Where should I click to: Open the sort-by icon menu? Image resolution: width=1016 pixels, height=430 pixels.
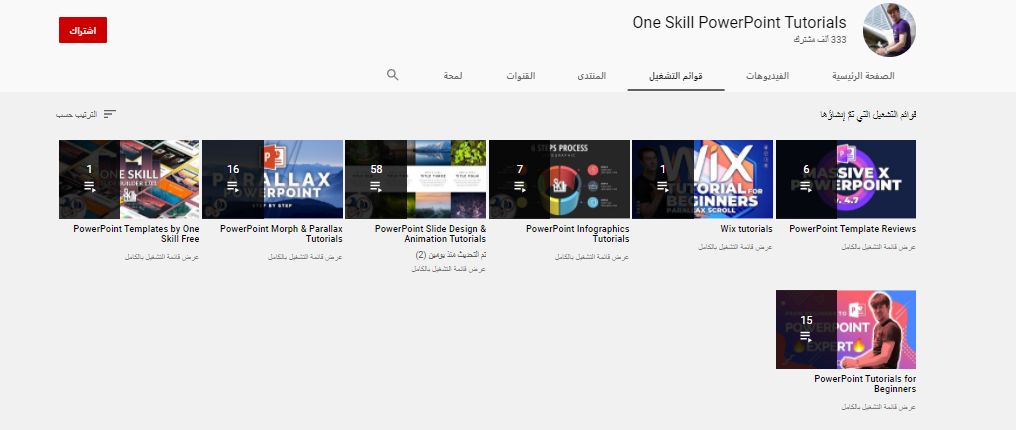point(110,114)
